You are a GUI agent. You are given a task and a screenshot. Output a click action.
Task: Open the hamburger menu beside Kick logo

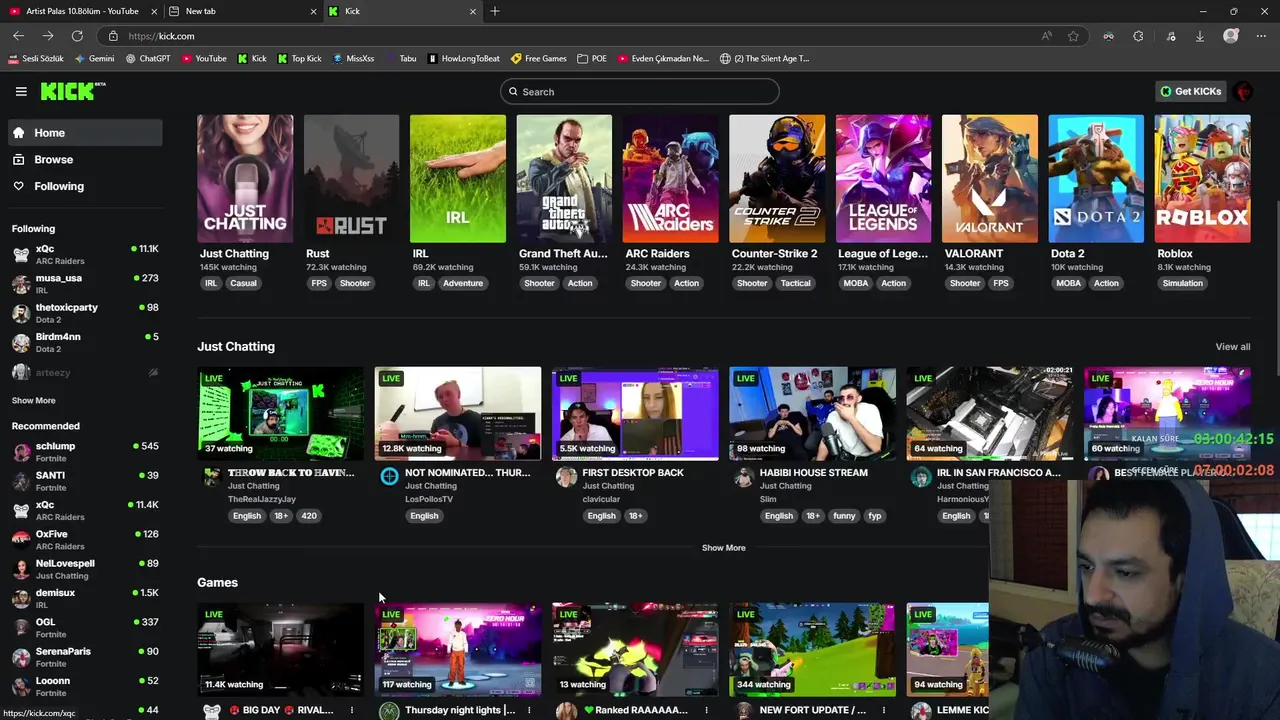[x=21, y=91]
